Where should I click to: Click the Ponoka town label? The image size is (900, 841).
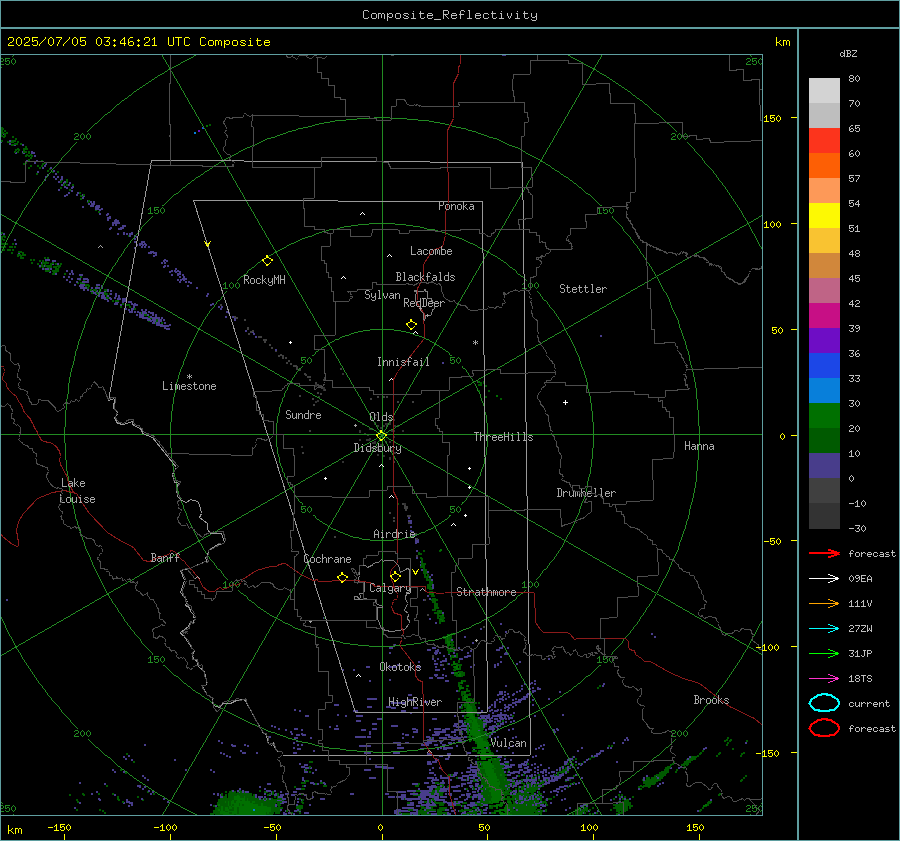coord(456,206)
